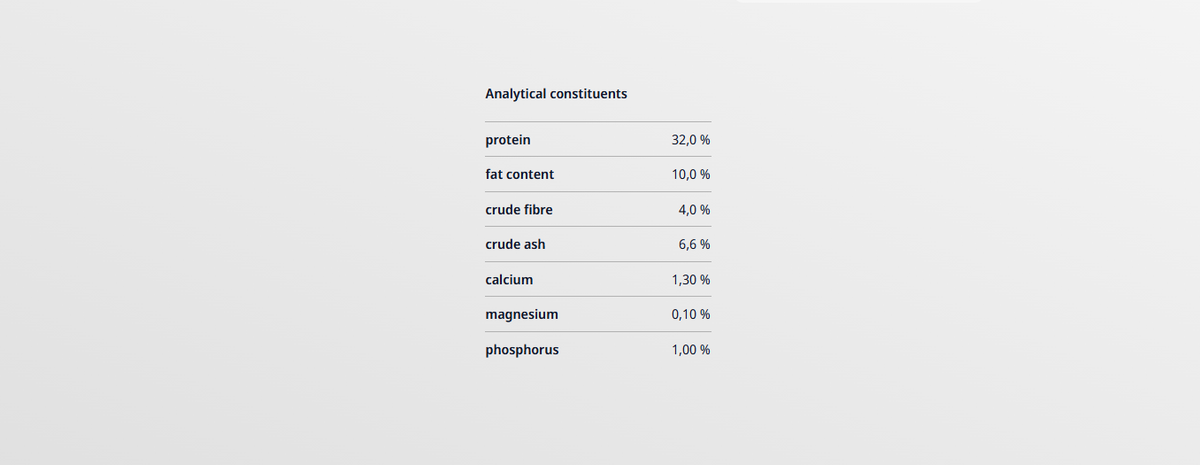Click the 0,10 % magnesium value

pyautogui.click(x=691, y=314)
